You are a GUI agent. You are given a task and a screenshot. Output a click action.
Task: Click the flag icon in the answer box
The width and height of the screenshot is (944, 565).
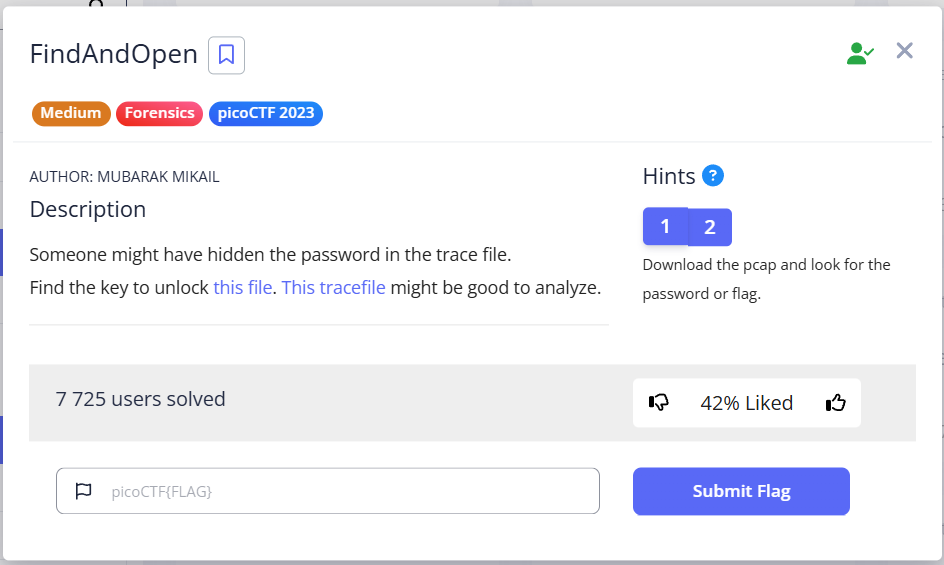(84, 491)
